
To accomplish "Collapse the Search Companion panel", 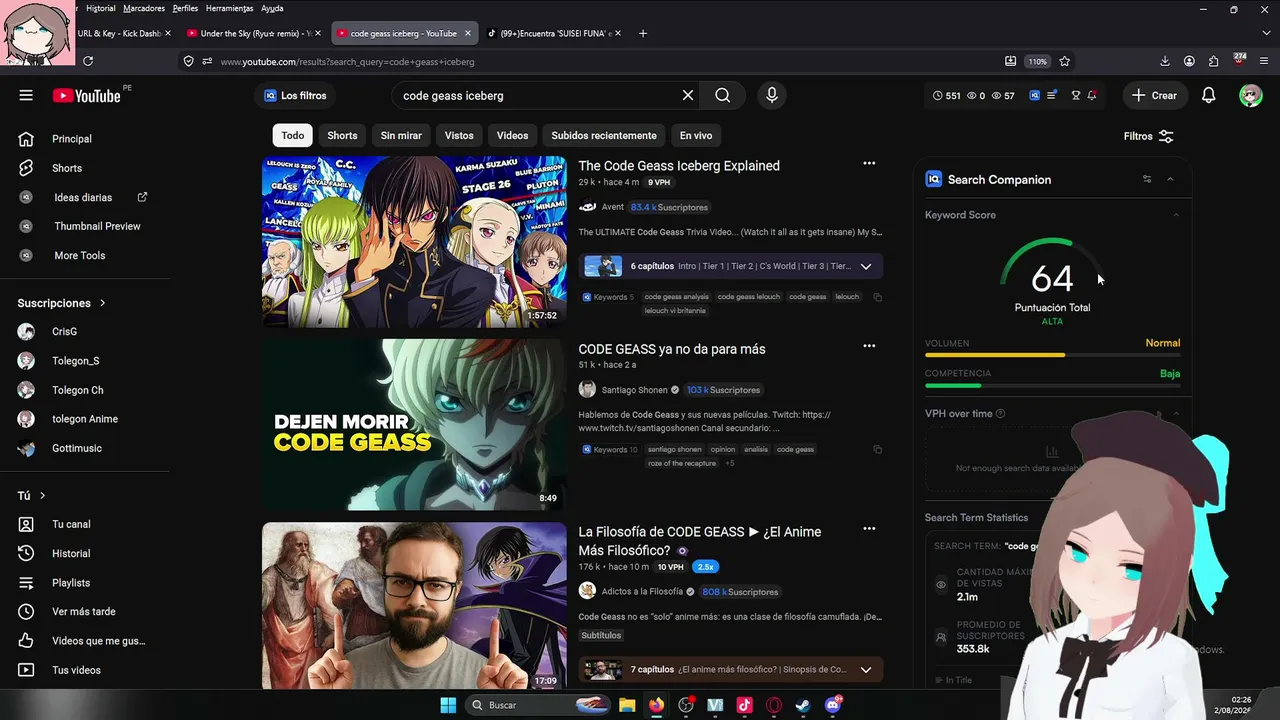I will pyautogui.click(x=1170, y=180).
